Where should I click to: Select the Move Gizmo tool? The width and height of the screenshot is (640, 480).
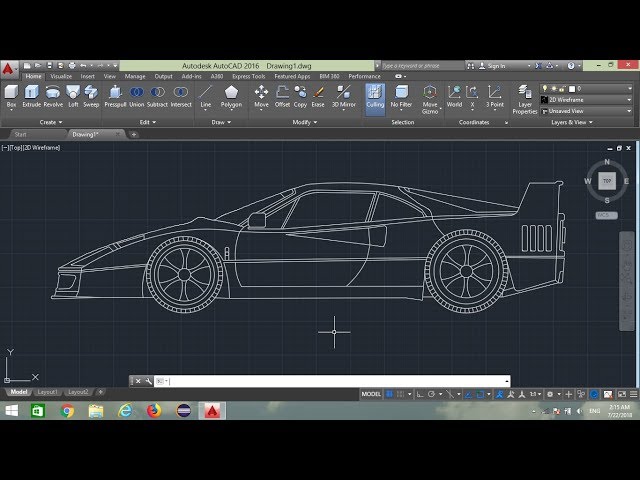point(430,99)
